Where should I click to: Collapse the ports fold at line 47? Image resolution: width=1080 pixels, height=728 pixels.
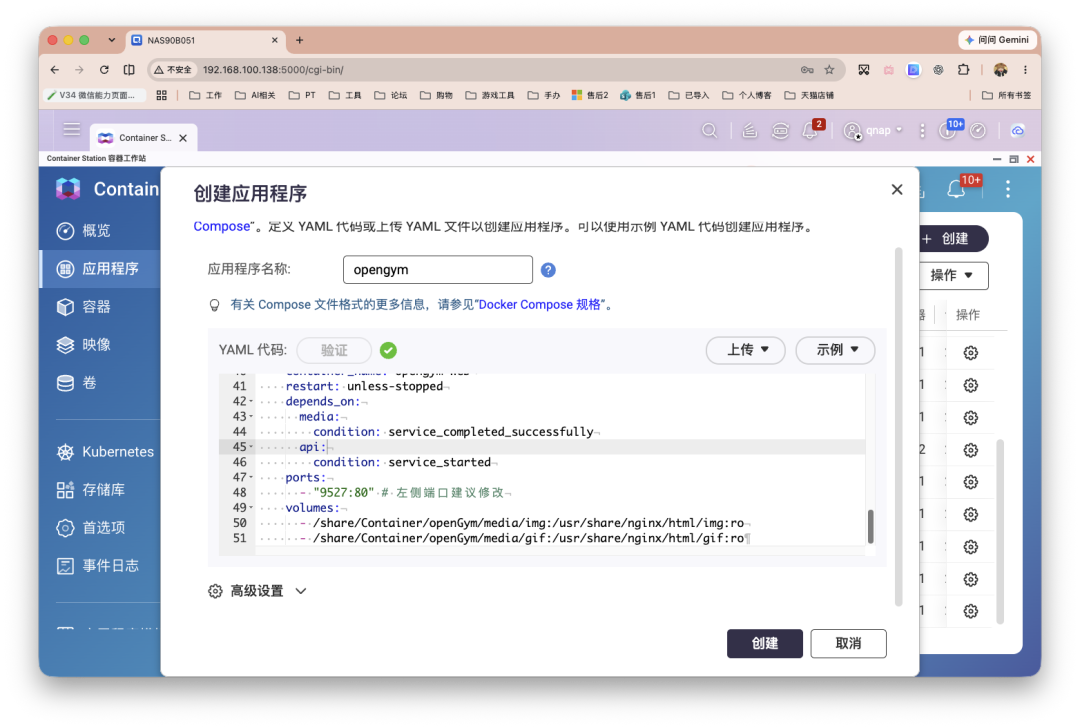[x=251, y=477]
